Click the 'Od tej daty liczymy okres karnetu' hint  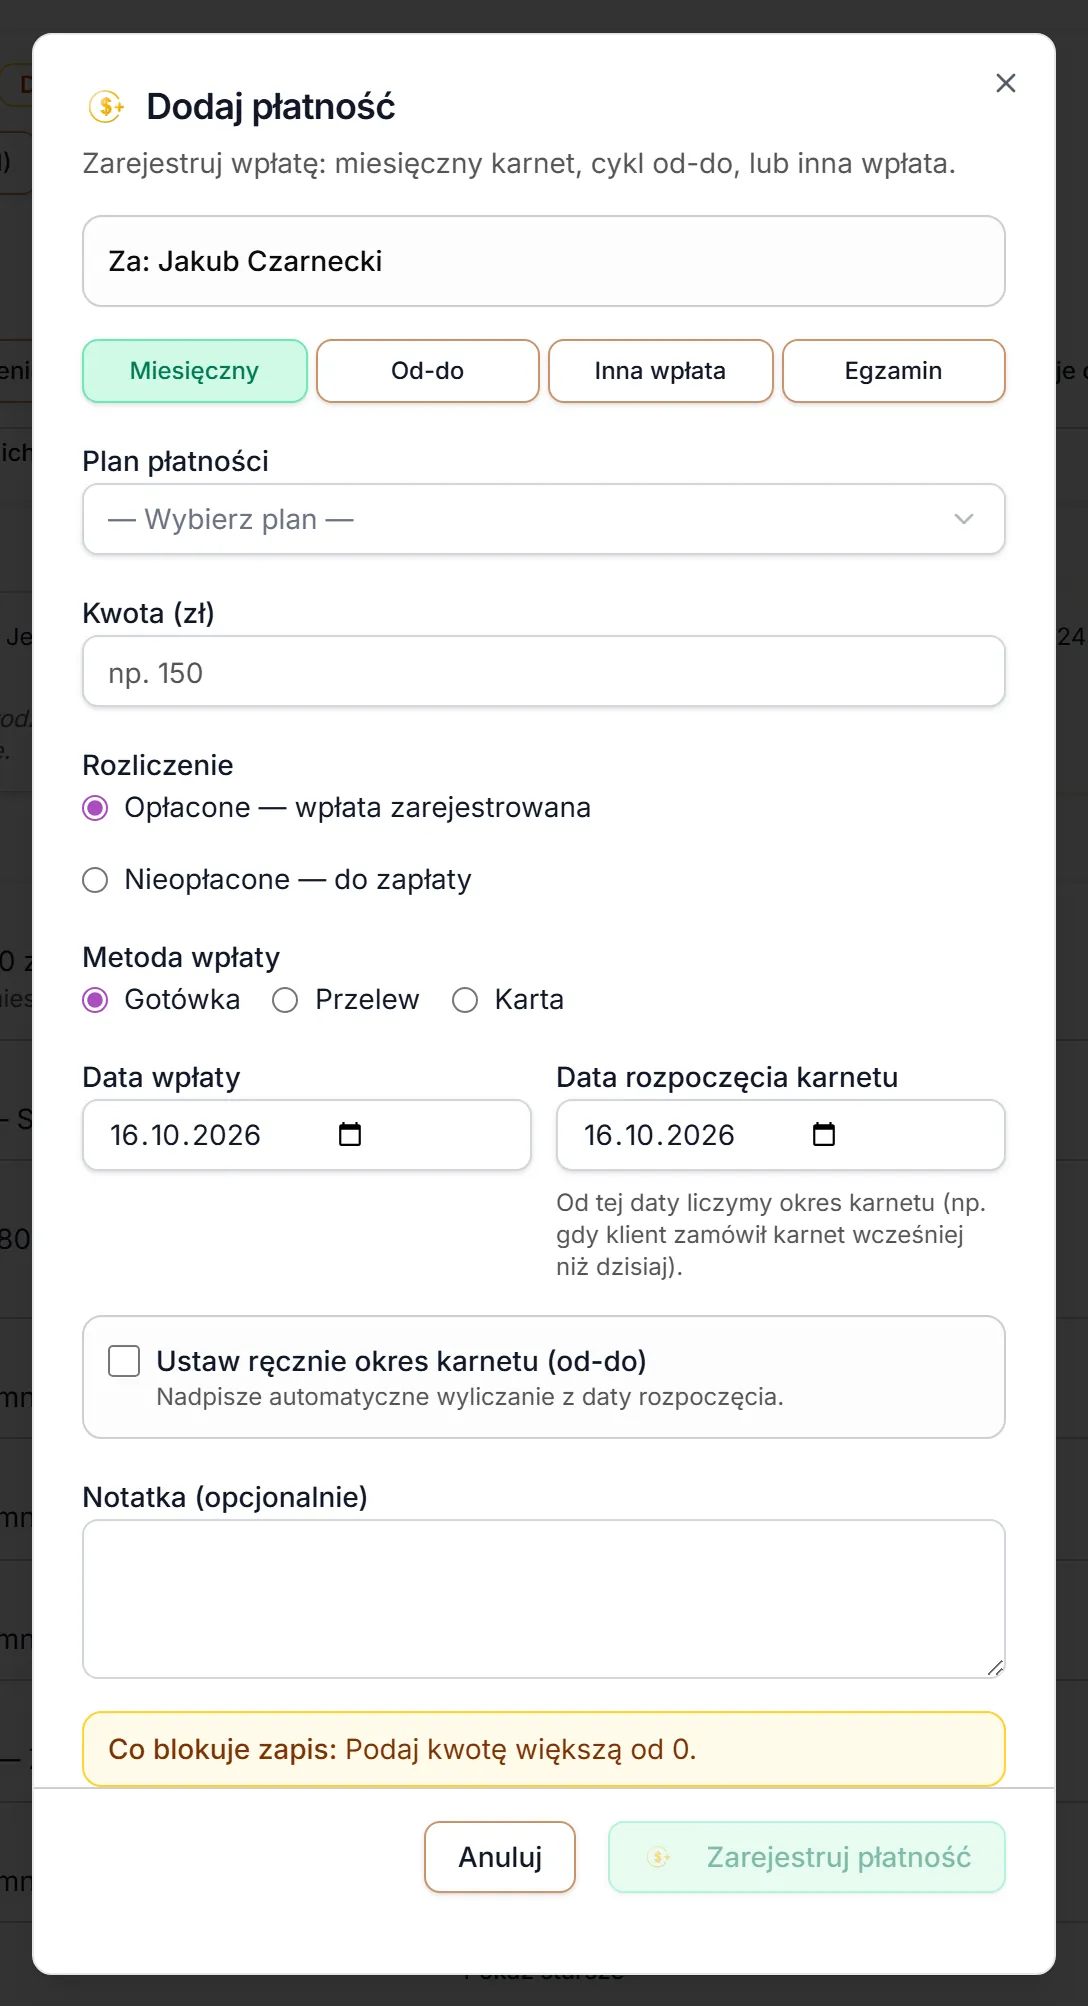coord(771,1235)
